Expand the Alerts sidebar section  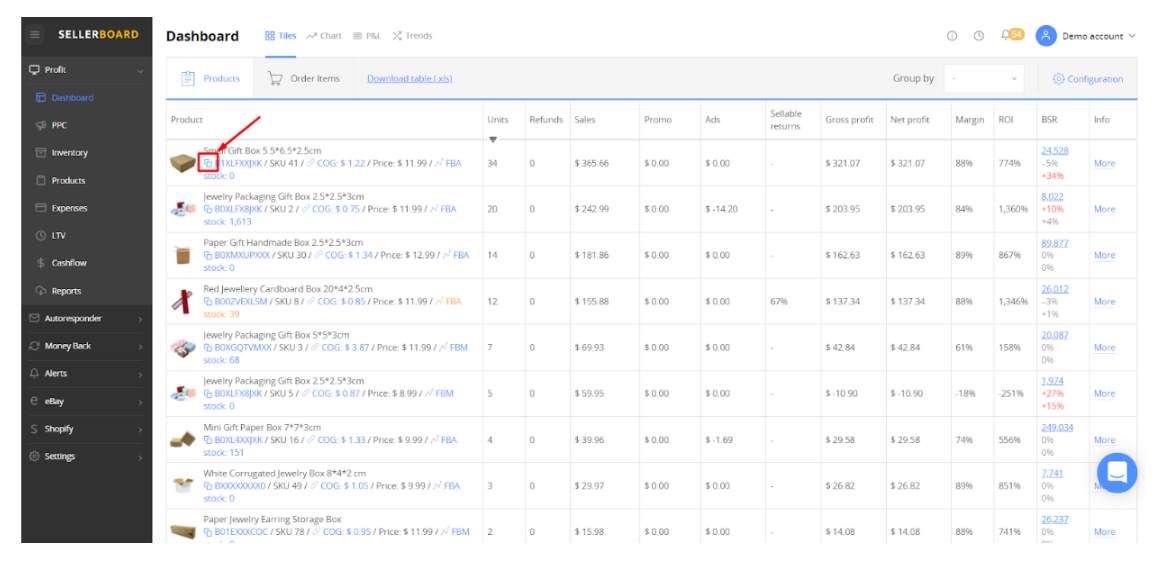coord(86,373)
